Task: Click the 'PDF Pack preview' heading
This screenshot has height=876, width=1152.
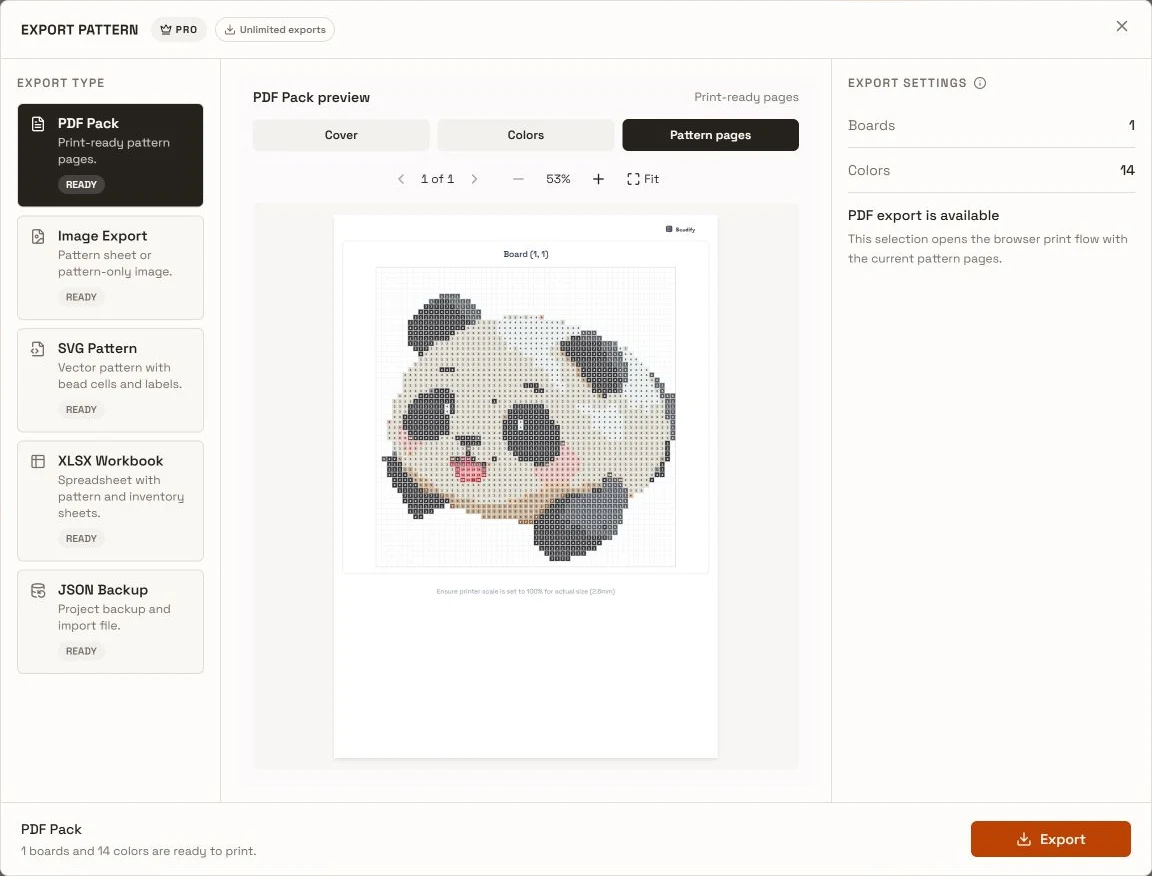Action: [312, 97]
